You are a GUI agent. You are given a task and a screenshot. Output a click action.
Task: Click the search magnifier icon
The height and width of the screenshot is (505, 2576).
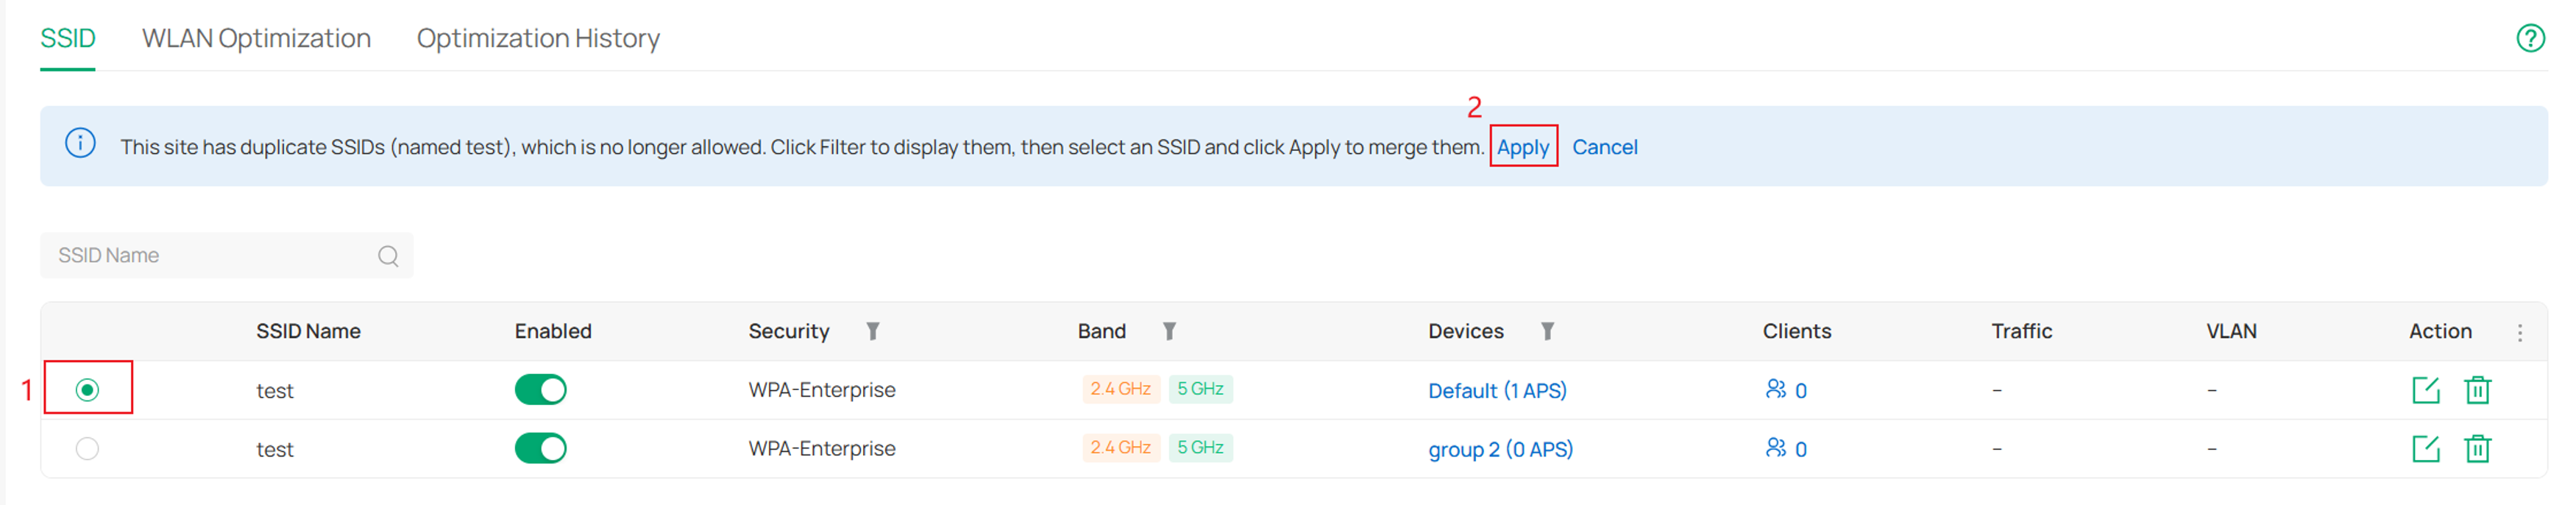(x=388, y=256)
